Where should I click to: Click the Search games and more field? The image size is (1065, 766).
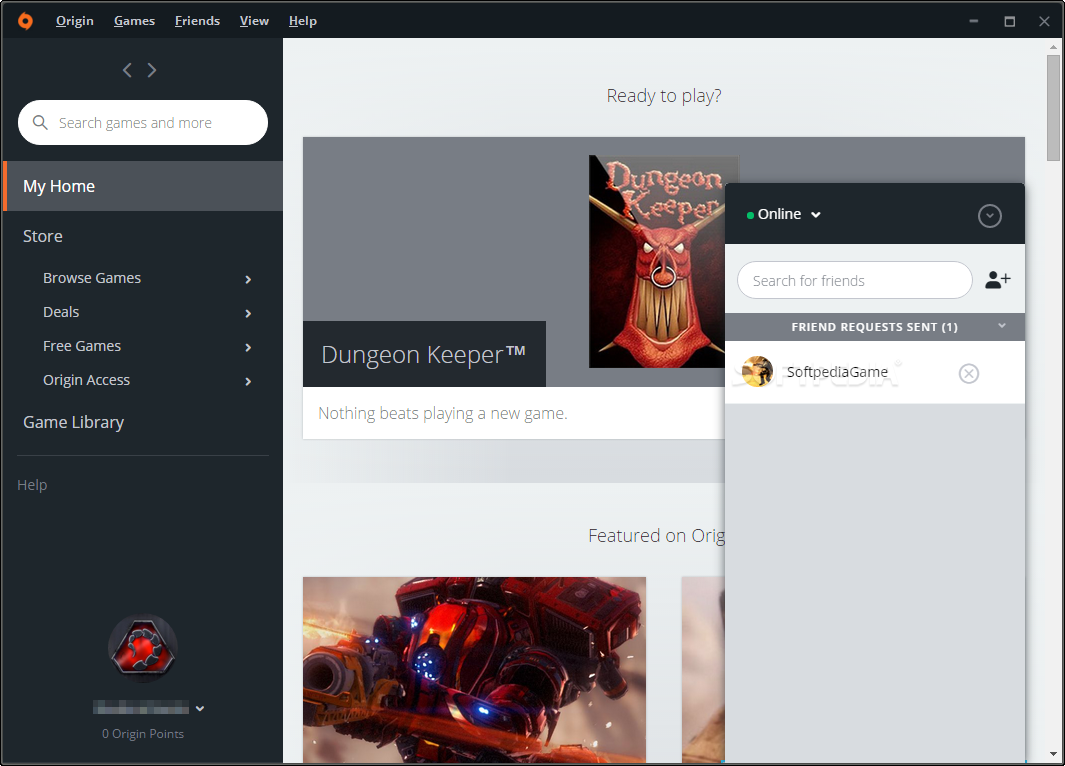coord(143,122)
